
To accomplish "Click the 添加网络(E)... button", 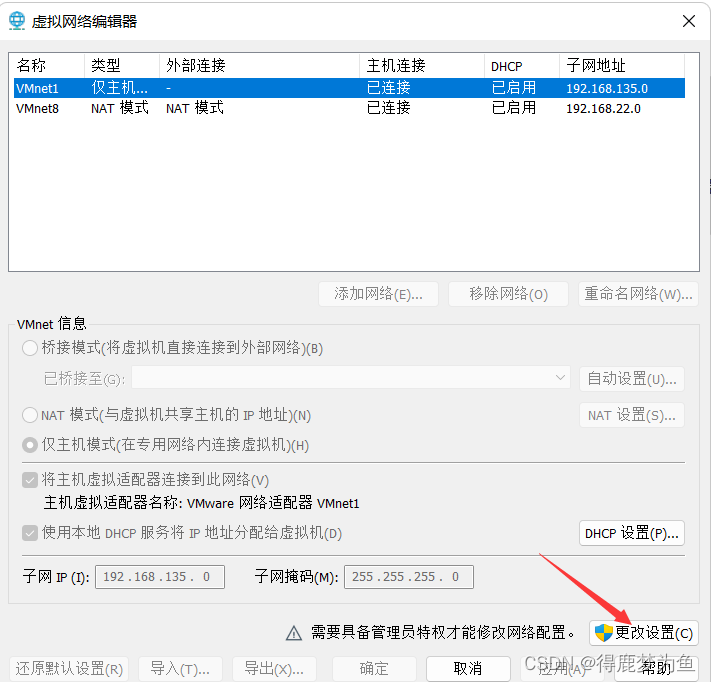I will pyautogui.click(x=379, y=294).
